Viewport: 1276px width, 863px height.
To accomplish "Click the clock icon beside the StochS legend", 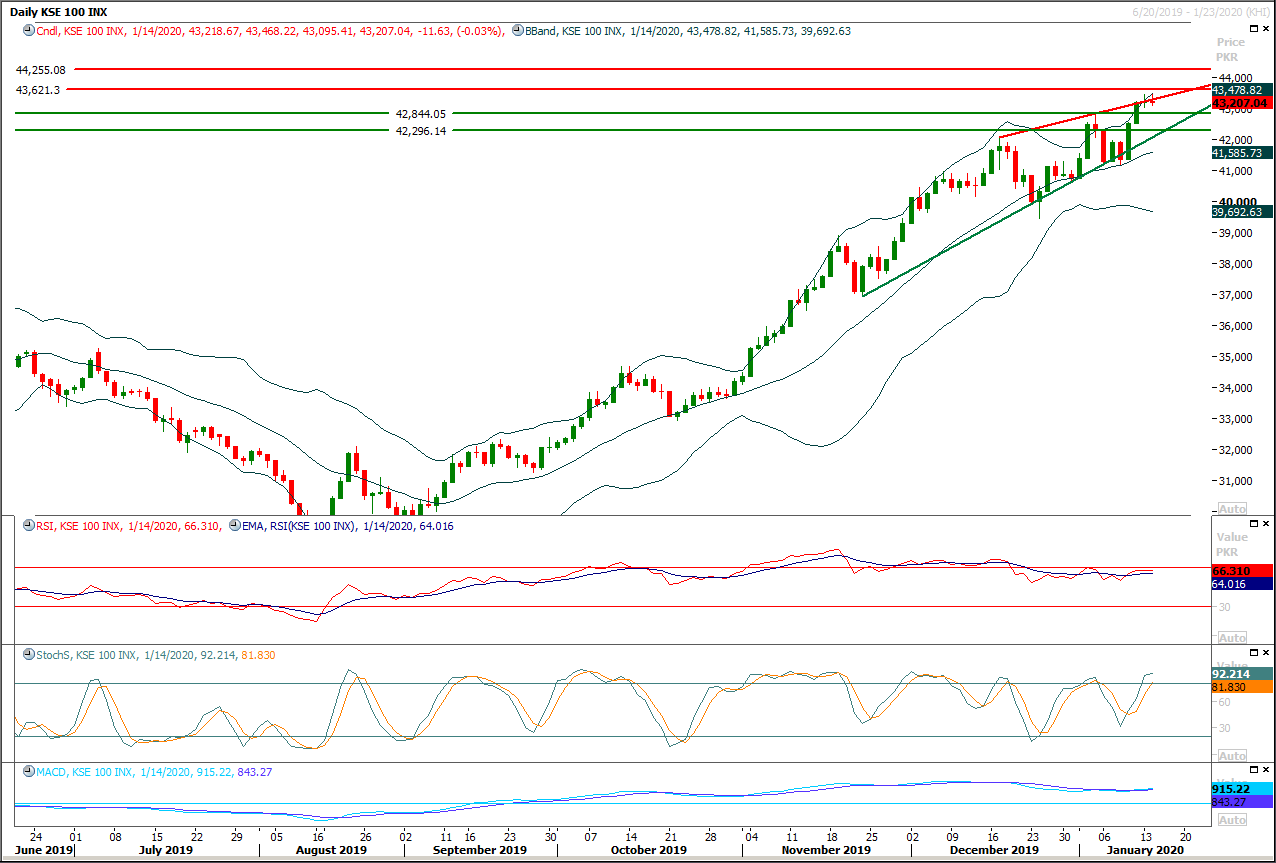I will [29, 655].
